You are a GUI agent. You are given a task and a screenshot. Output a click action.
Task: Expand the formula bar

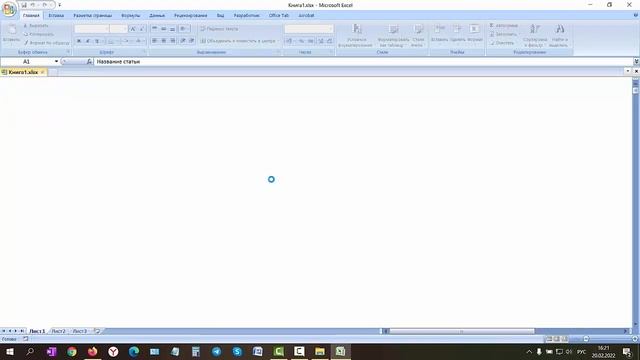[x=636, y=62]
